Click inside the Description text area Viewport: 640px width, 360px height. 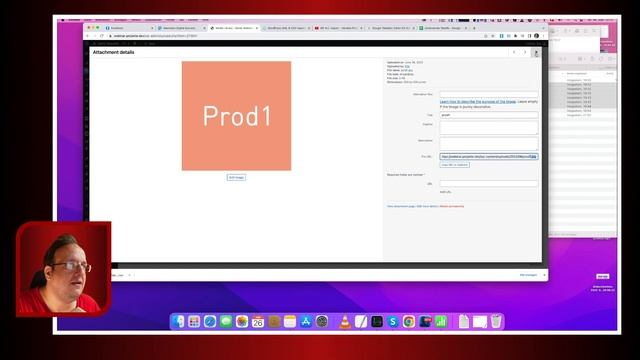point(489,144)
